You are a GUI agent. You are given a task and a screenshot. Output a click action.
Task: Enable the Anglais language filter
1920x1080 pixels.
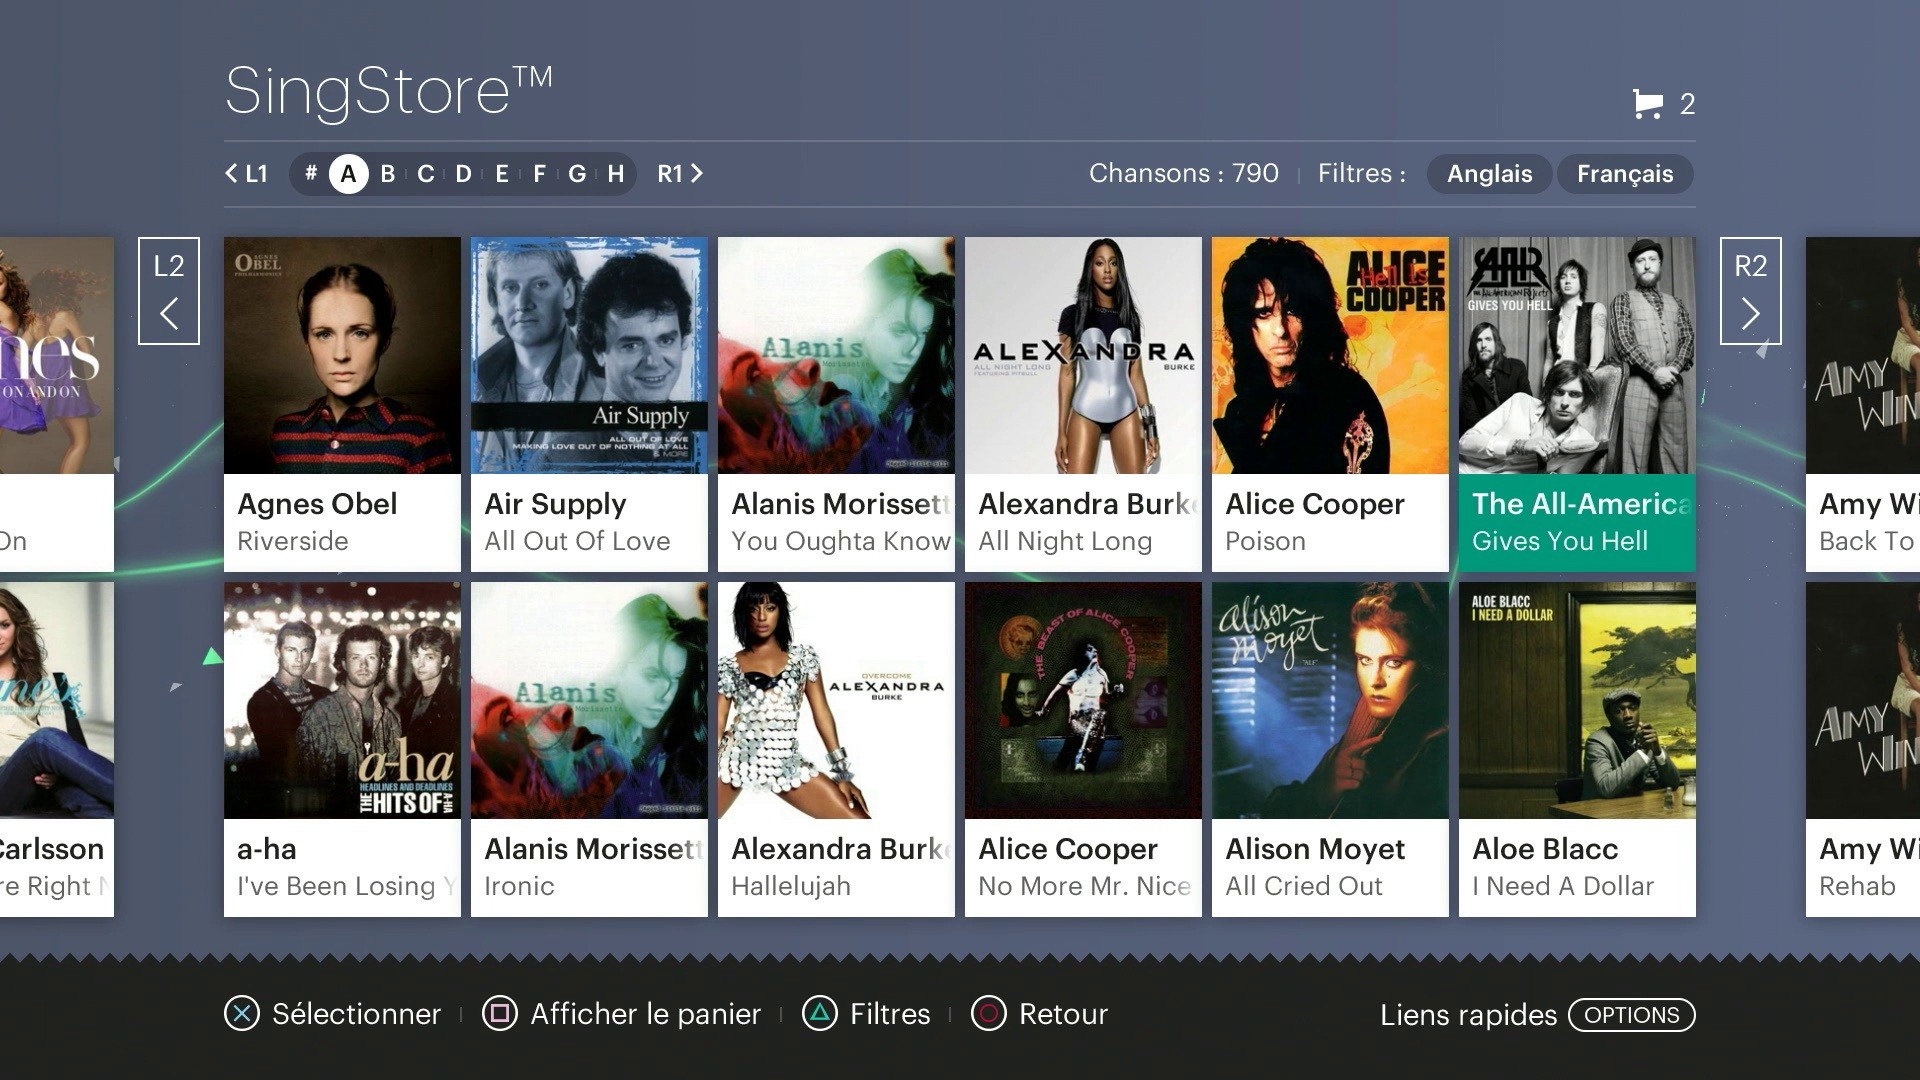coord(1489,174)
